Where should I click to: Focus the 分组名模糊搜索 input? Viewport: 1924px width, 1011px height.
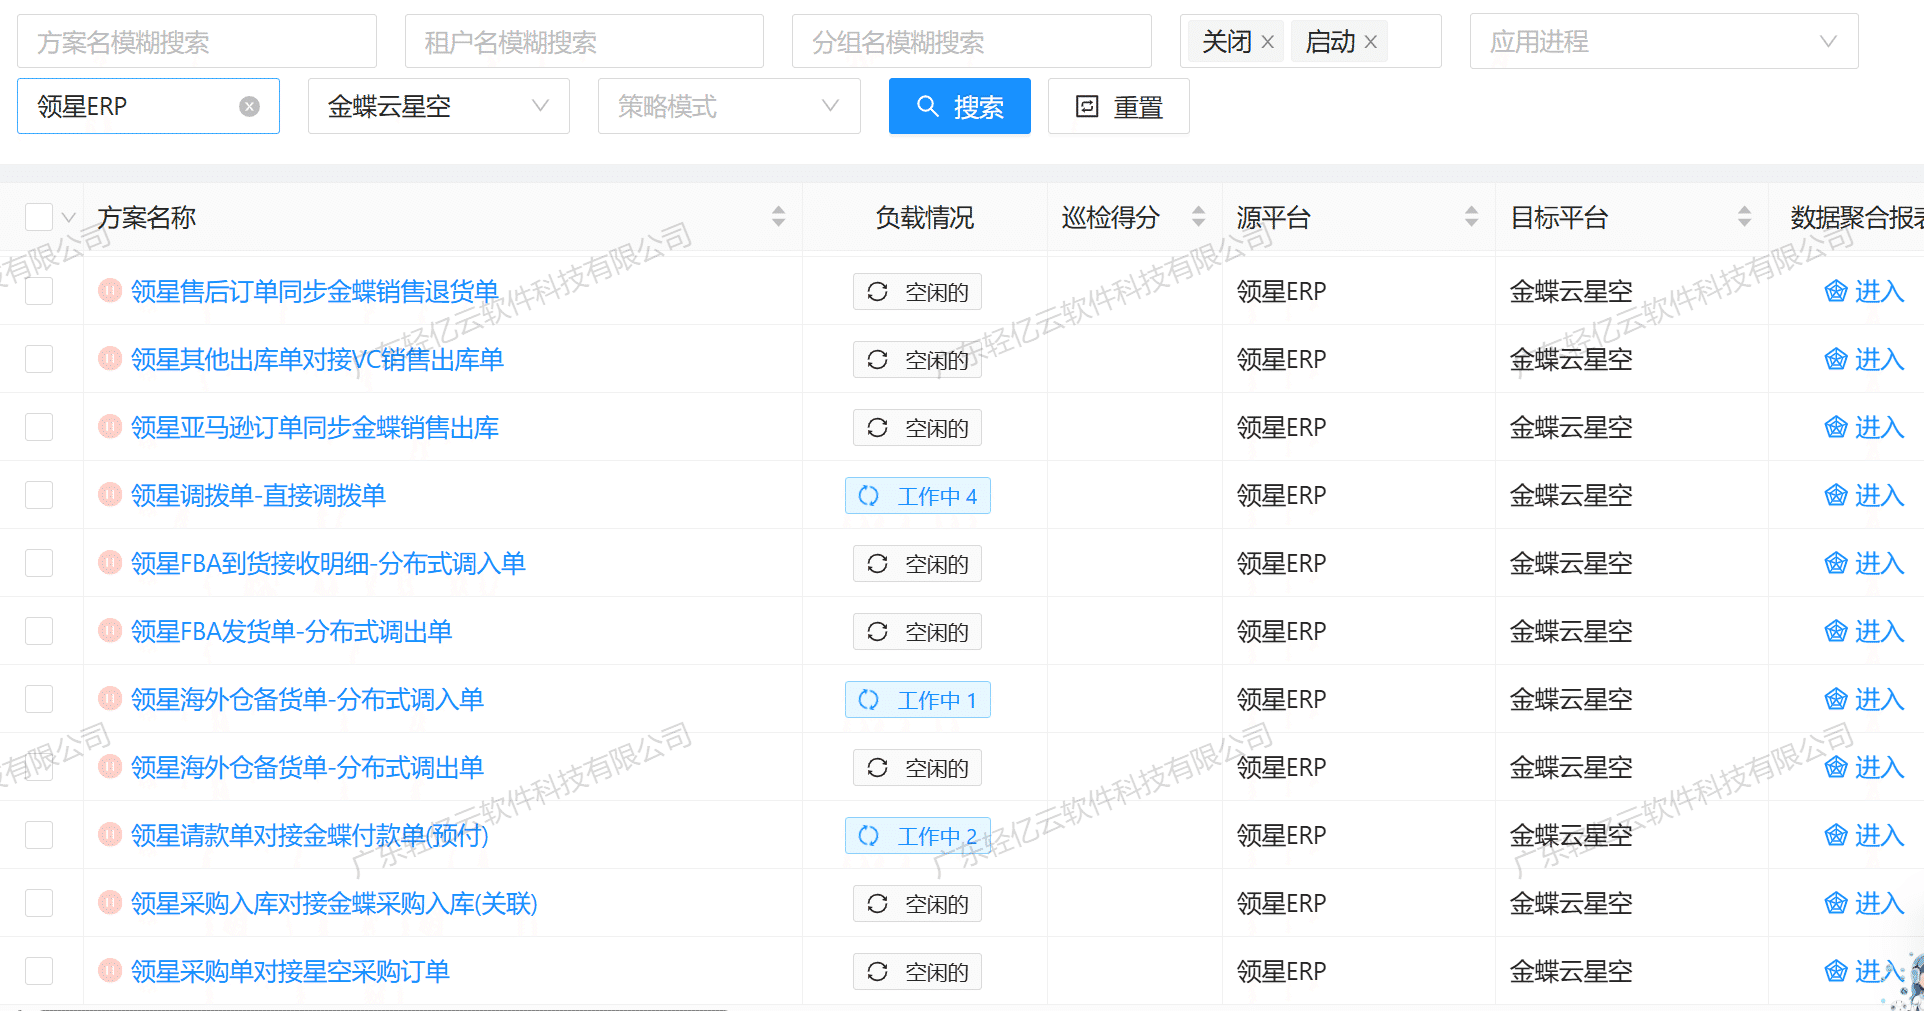[972, 42]
